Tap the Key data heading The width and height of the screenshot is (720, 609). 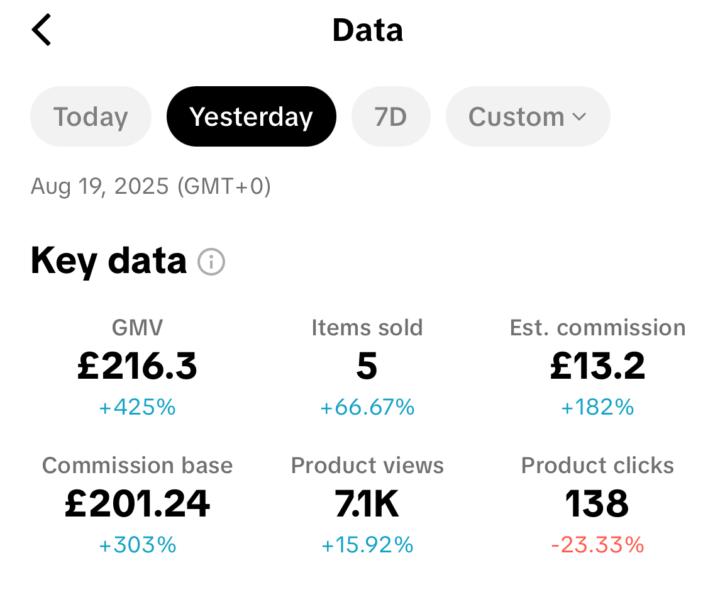[x=109, y=261]
